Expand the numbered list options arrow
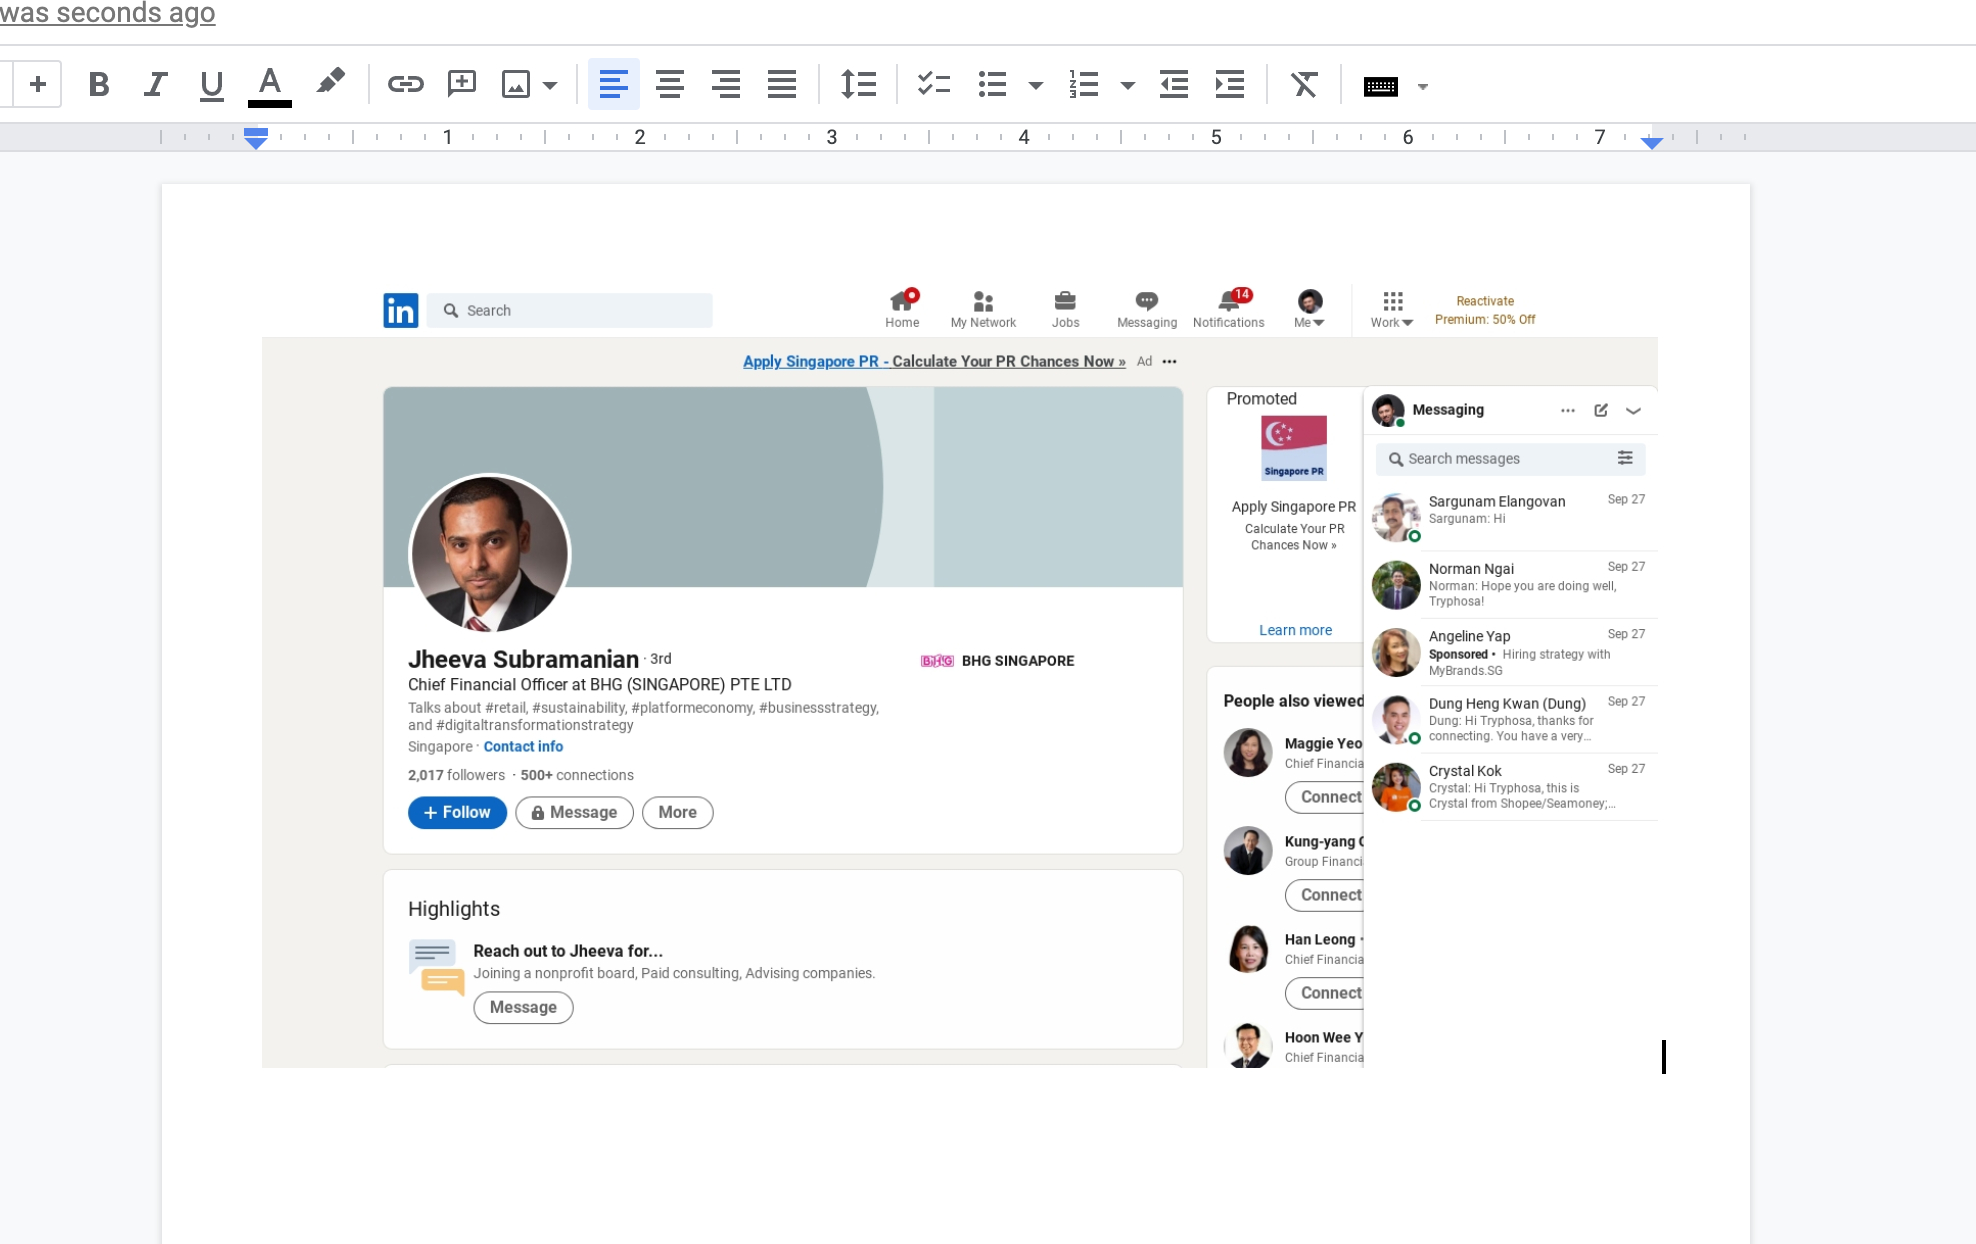 coord(1128,86)
